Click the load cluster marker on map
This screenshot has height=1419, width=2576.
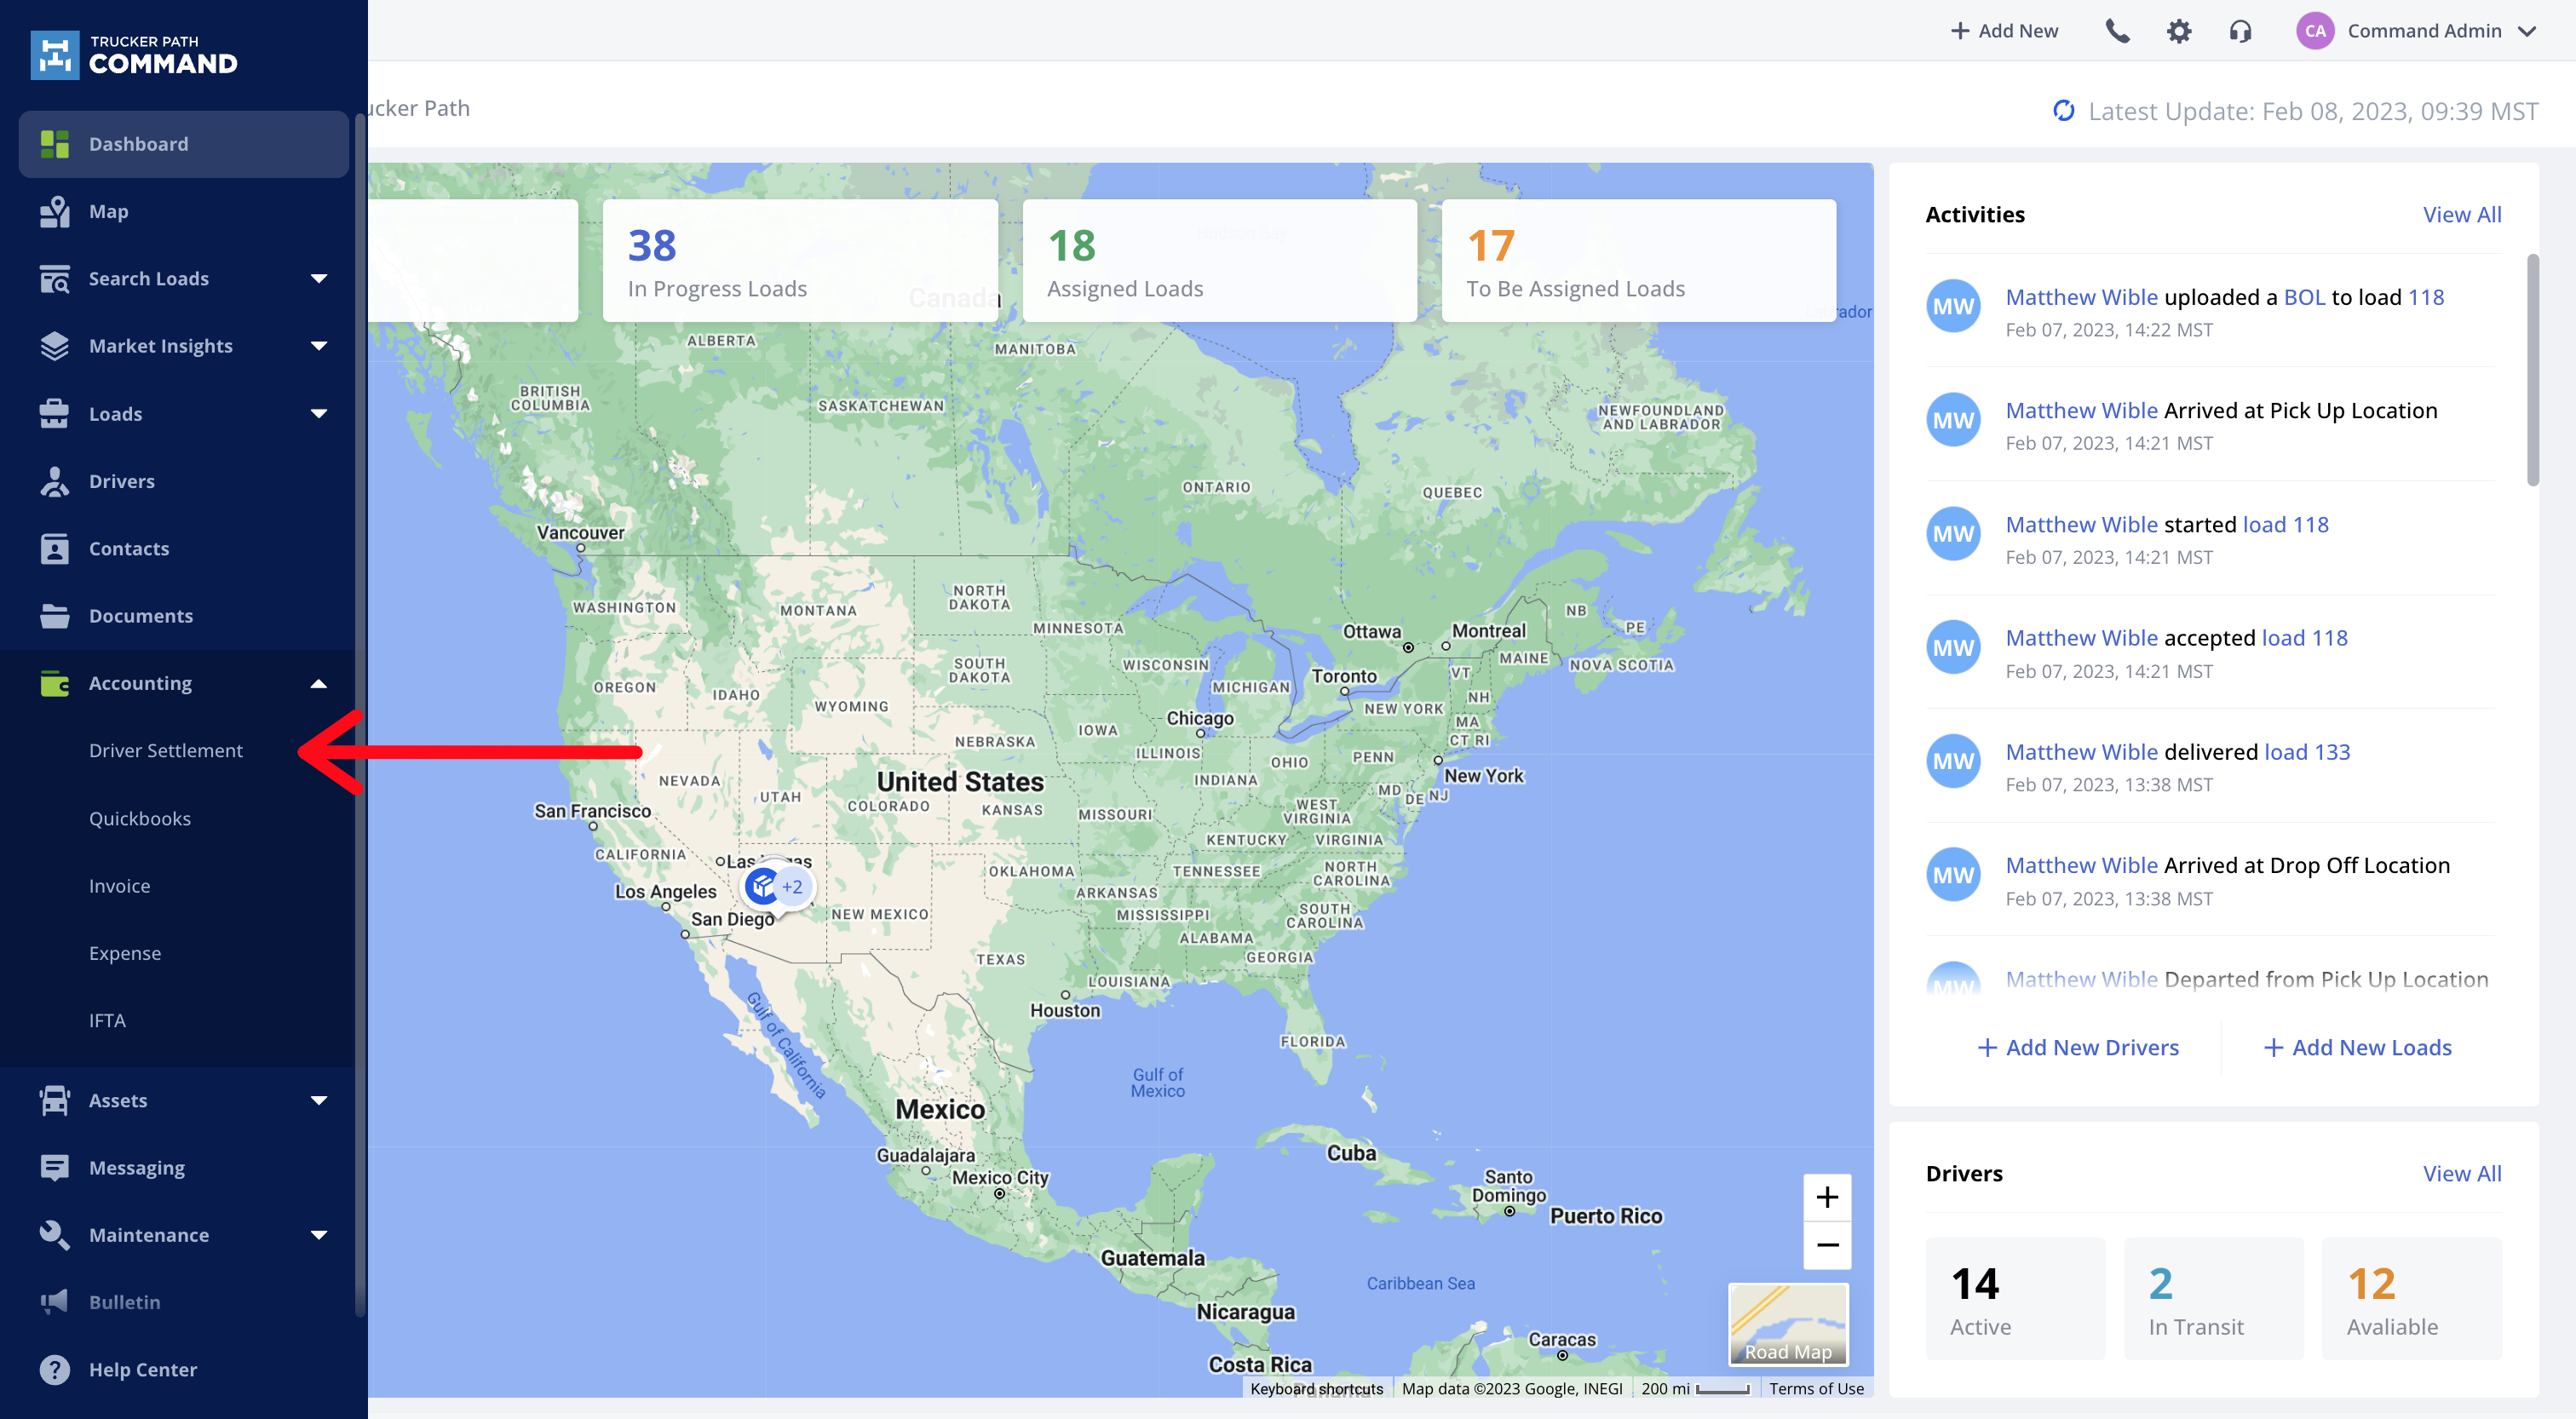click(779, 886)
